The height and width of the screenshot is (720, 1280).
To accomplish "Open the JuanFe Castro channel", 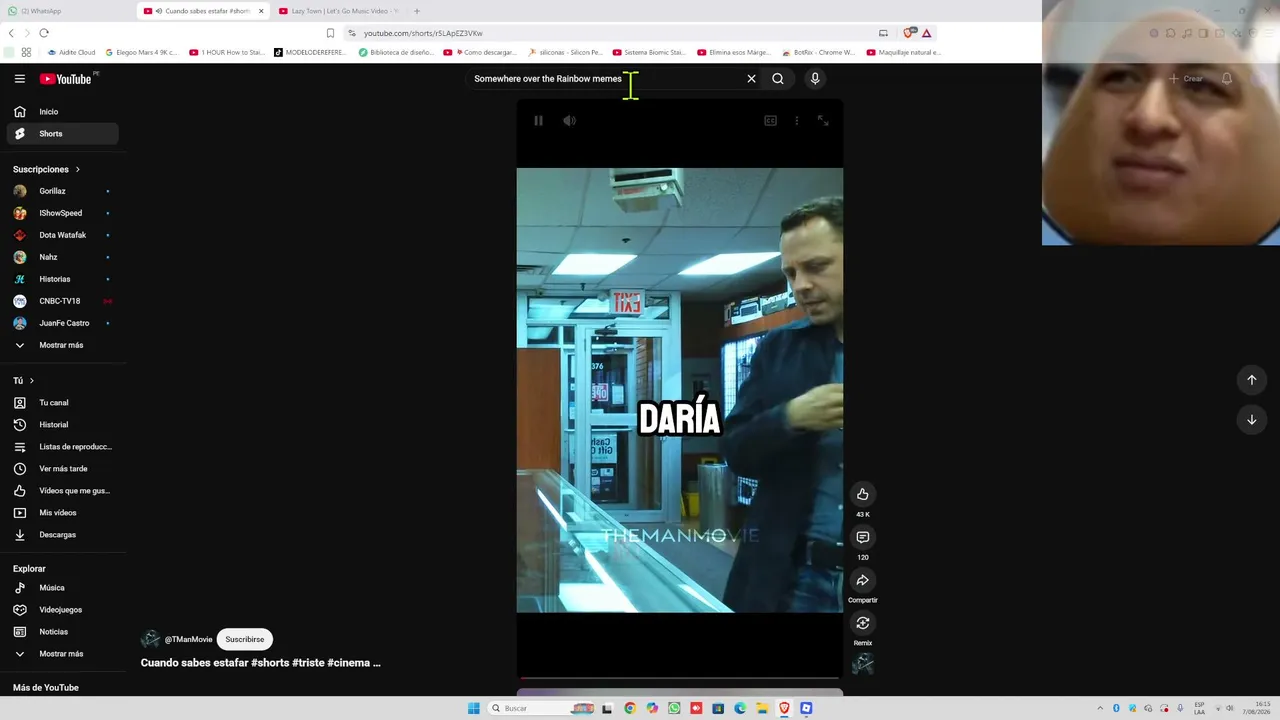I will (63, 323).
